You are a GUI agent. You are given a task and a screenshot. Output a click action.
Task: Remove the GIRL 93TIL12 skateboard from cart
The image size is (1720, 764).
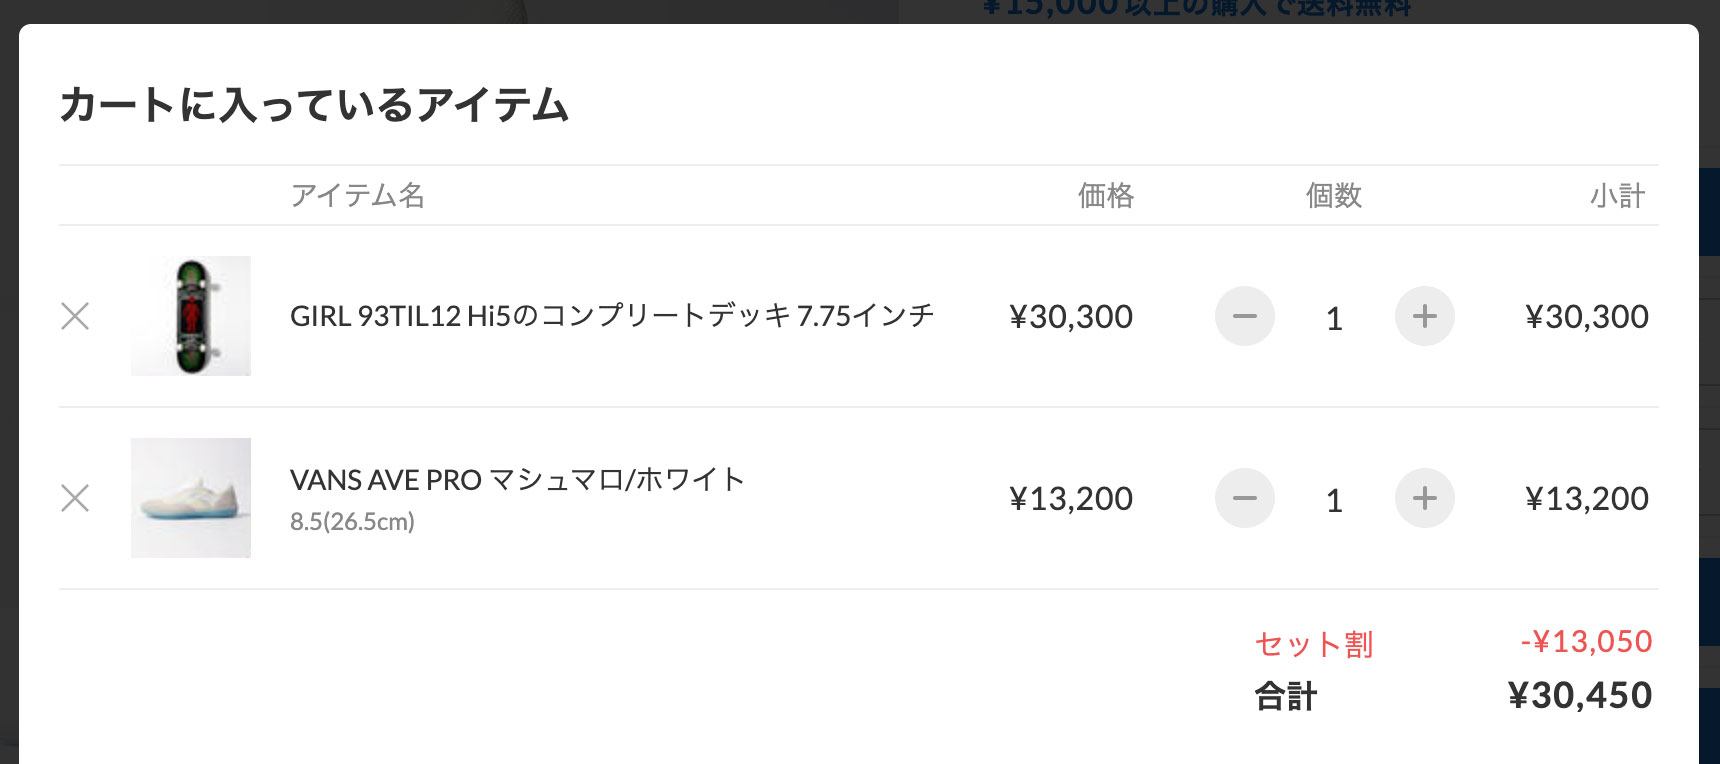75,316
